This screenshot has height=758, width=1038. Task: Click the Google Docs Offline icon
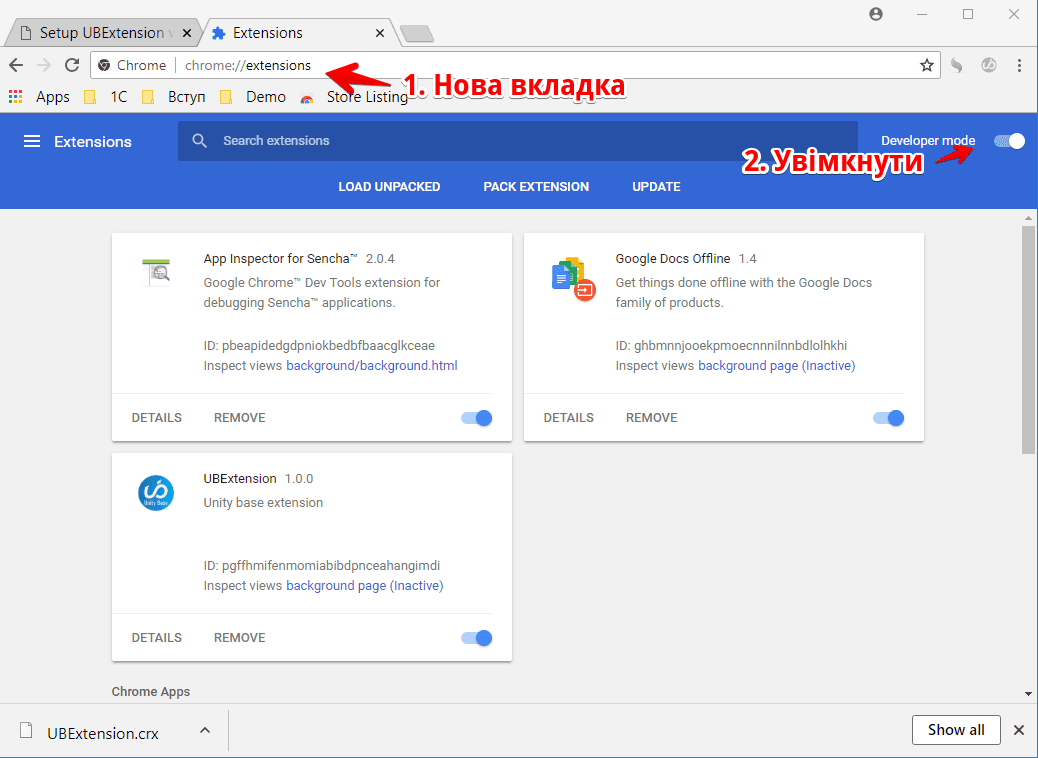[x=573, y=279]
